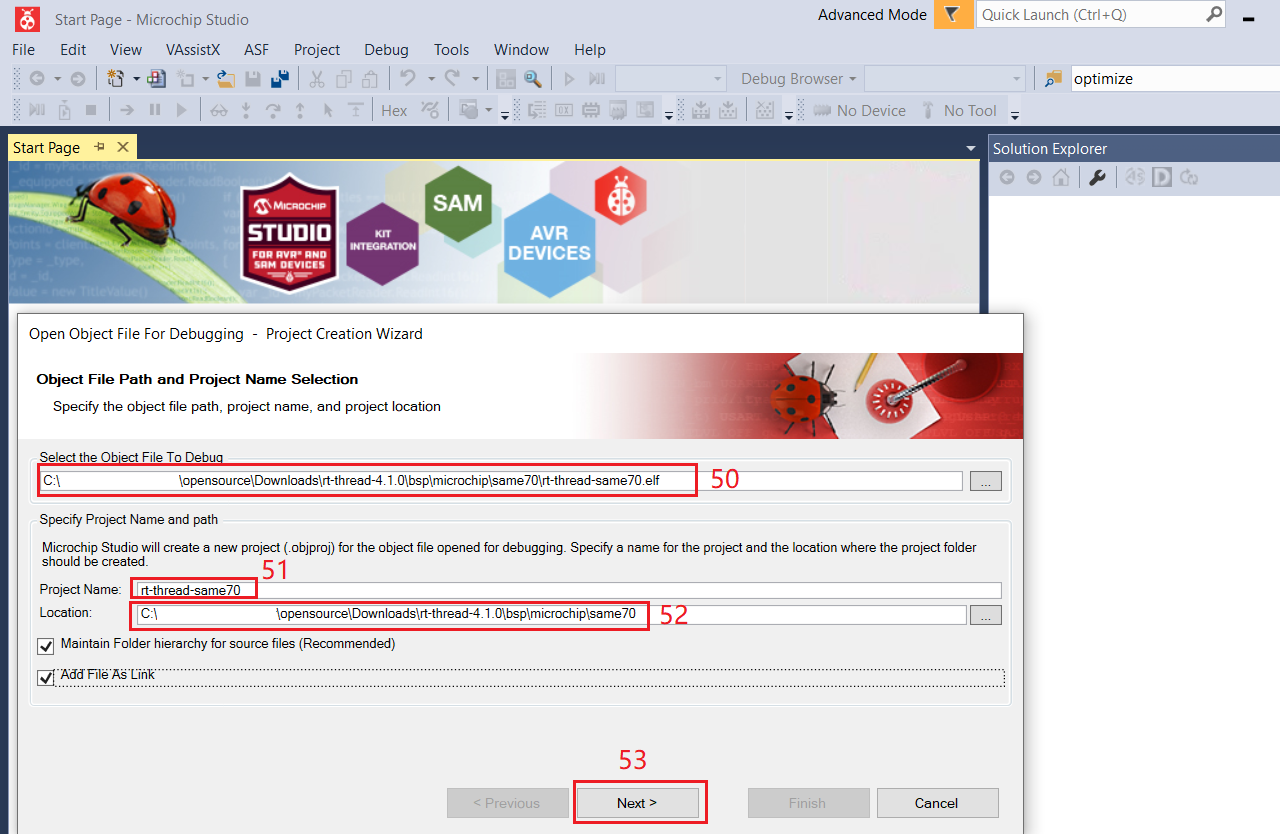1280x834 pixels.
Task: Open the document tab list dropdown arrow
Action: [970, 149]
